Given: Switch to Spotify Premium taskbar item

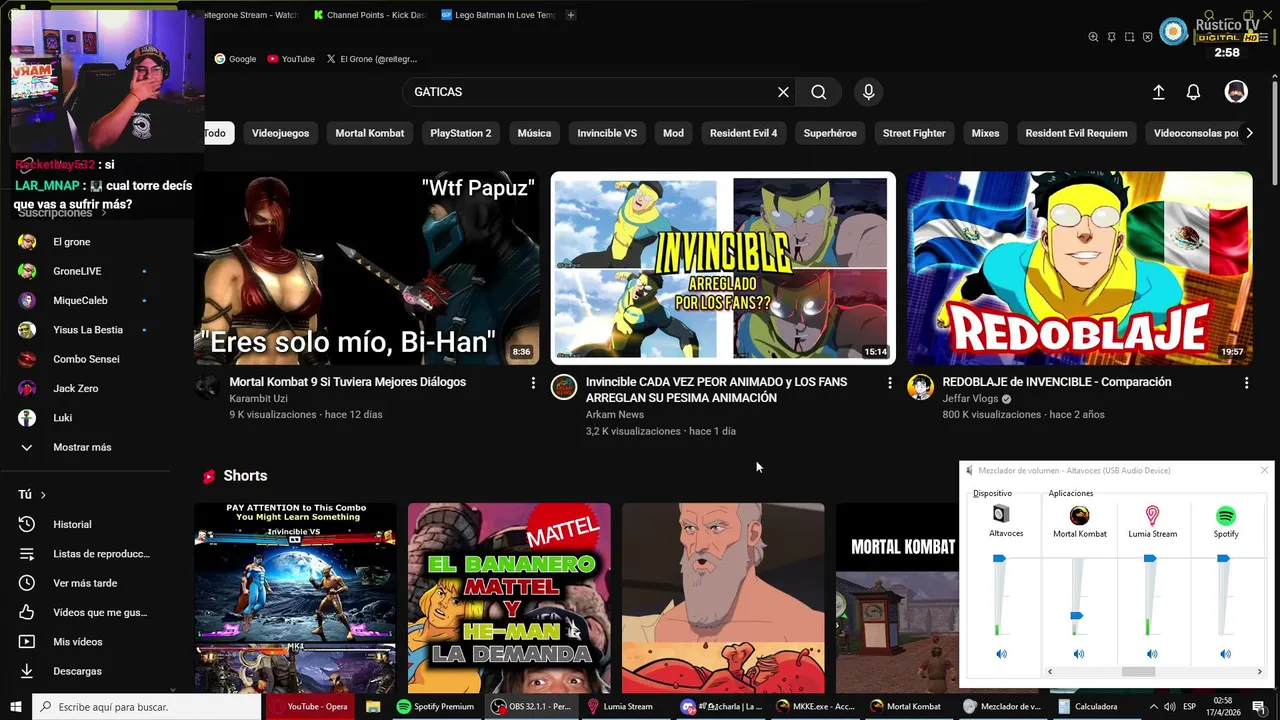Looking at the screenshot, I should (435, 707).
